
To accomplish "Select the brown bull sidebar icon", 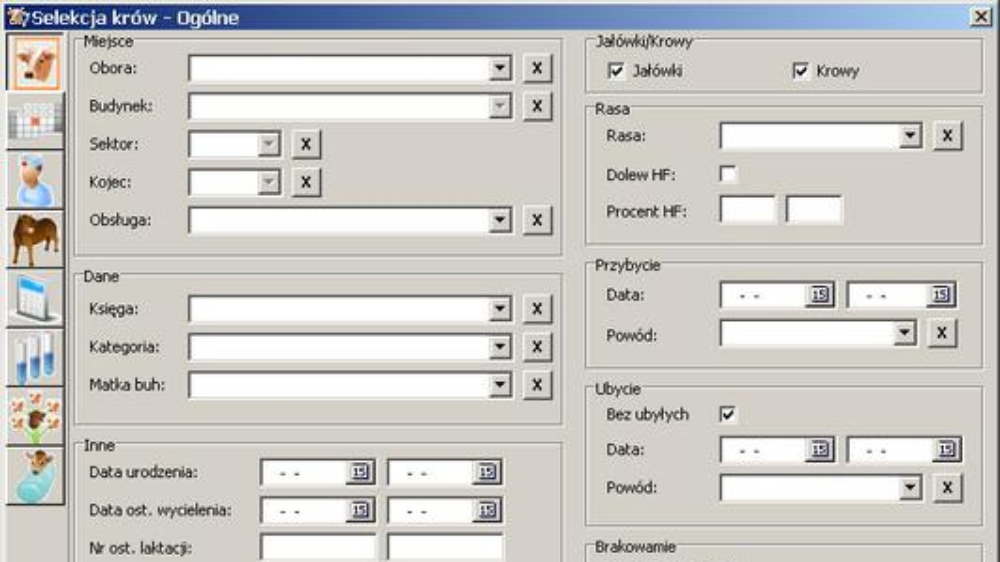I will (36, 238).
